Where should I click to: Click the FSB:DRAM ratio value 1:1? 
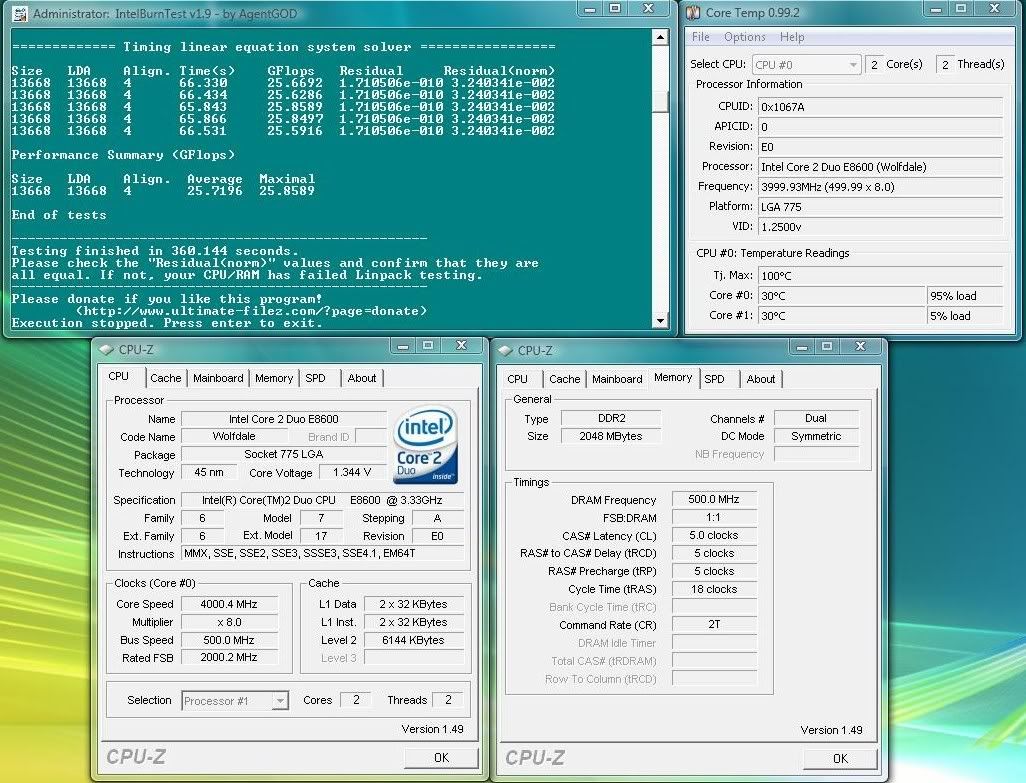pyautogui.click(x=714, y=517)
